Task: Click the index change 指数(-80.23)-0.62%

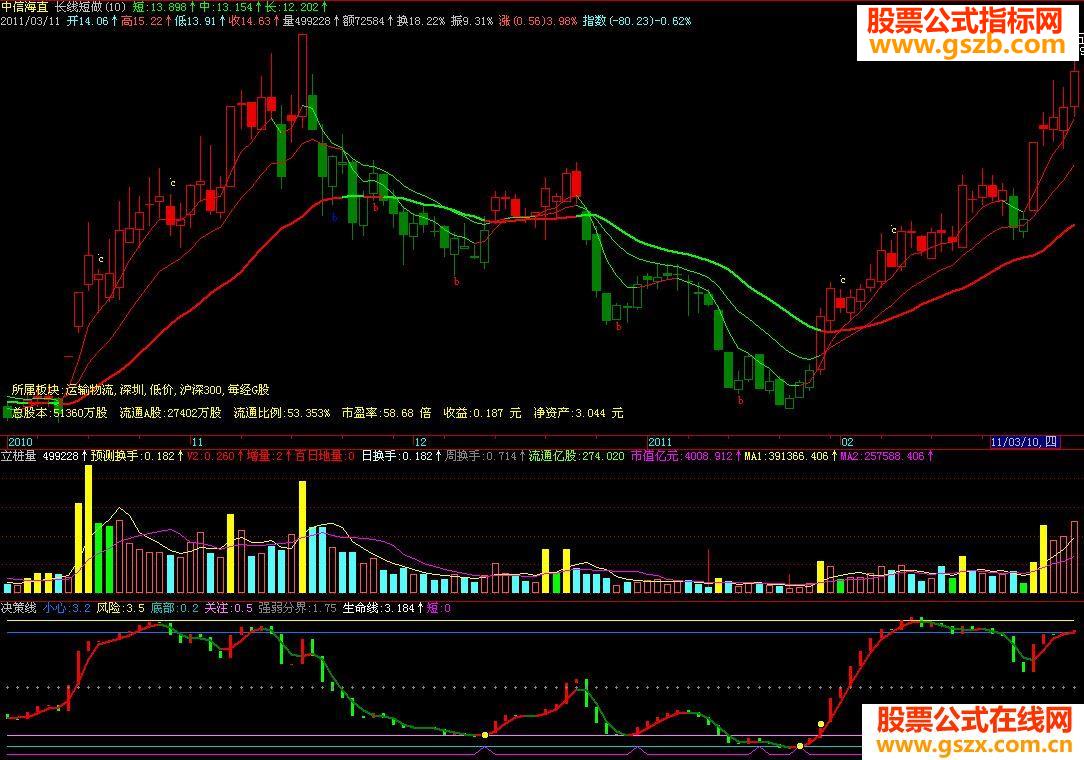Action: click(637, 21)
